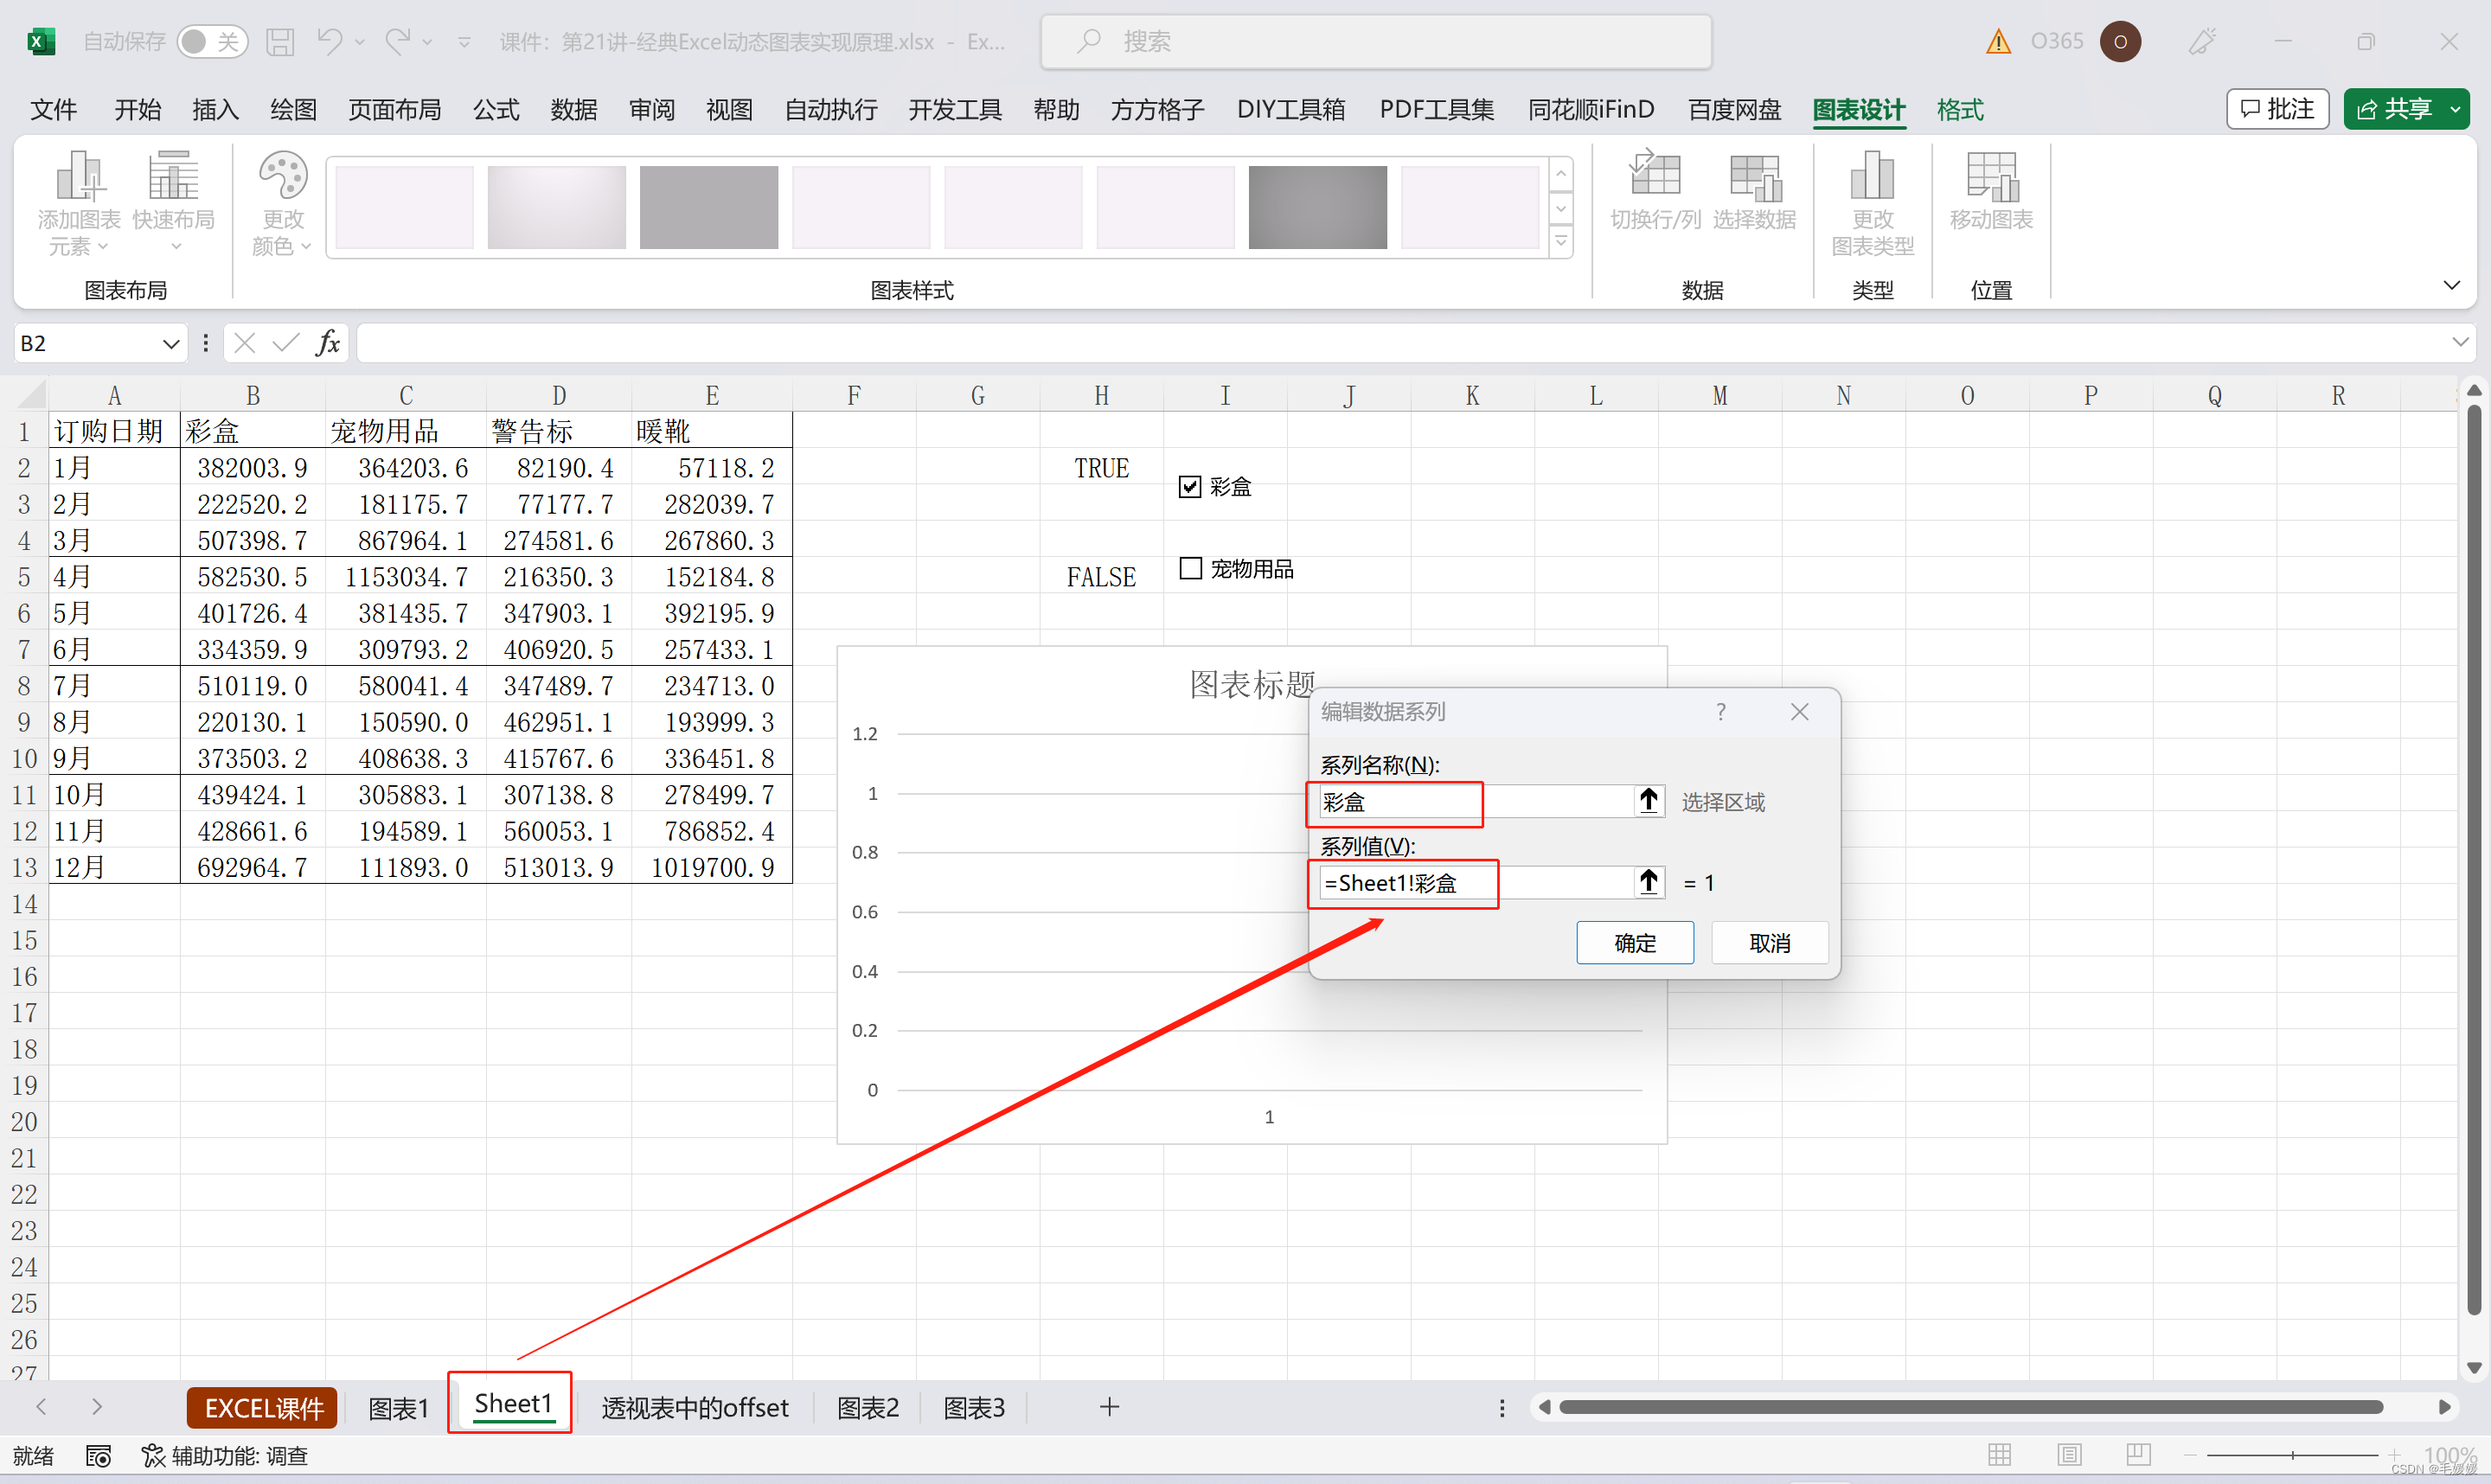This screenshot has height=1484, width=2491.
Task: Click 快速布局 icon
Action: tap(174, 203)
